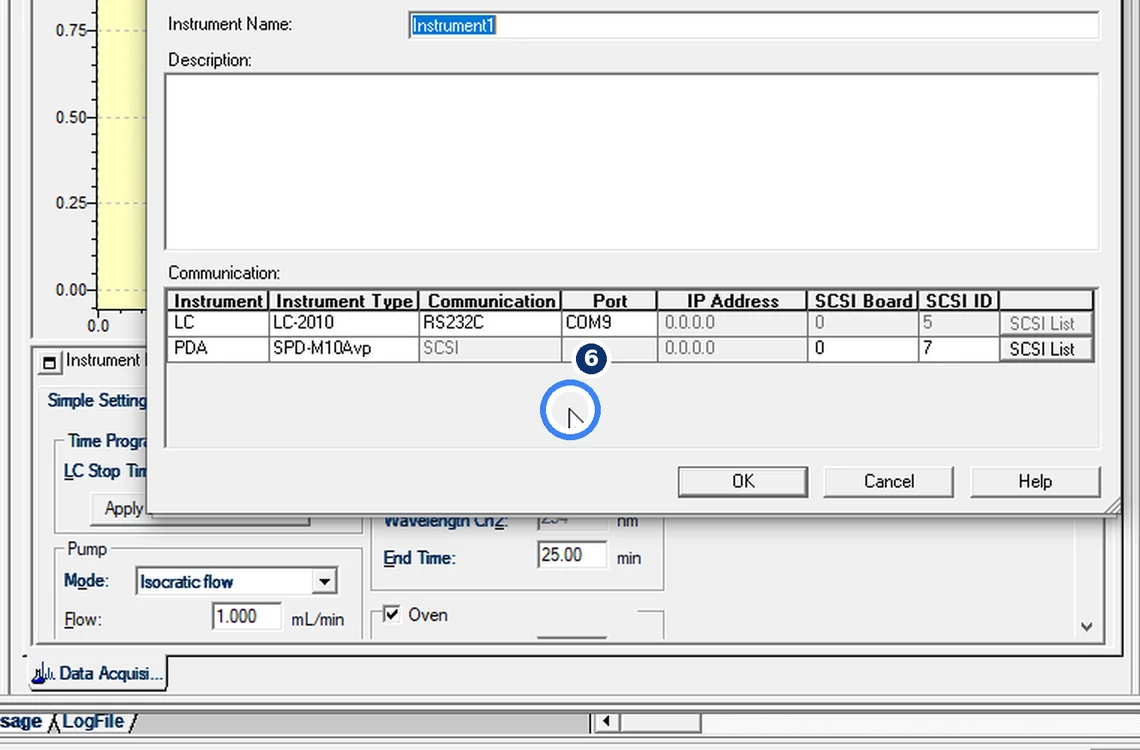Click the IP Address column header
Image resolution: width=1140 pixels, height=750 pixels.
pos(732,301)
